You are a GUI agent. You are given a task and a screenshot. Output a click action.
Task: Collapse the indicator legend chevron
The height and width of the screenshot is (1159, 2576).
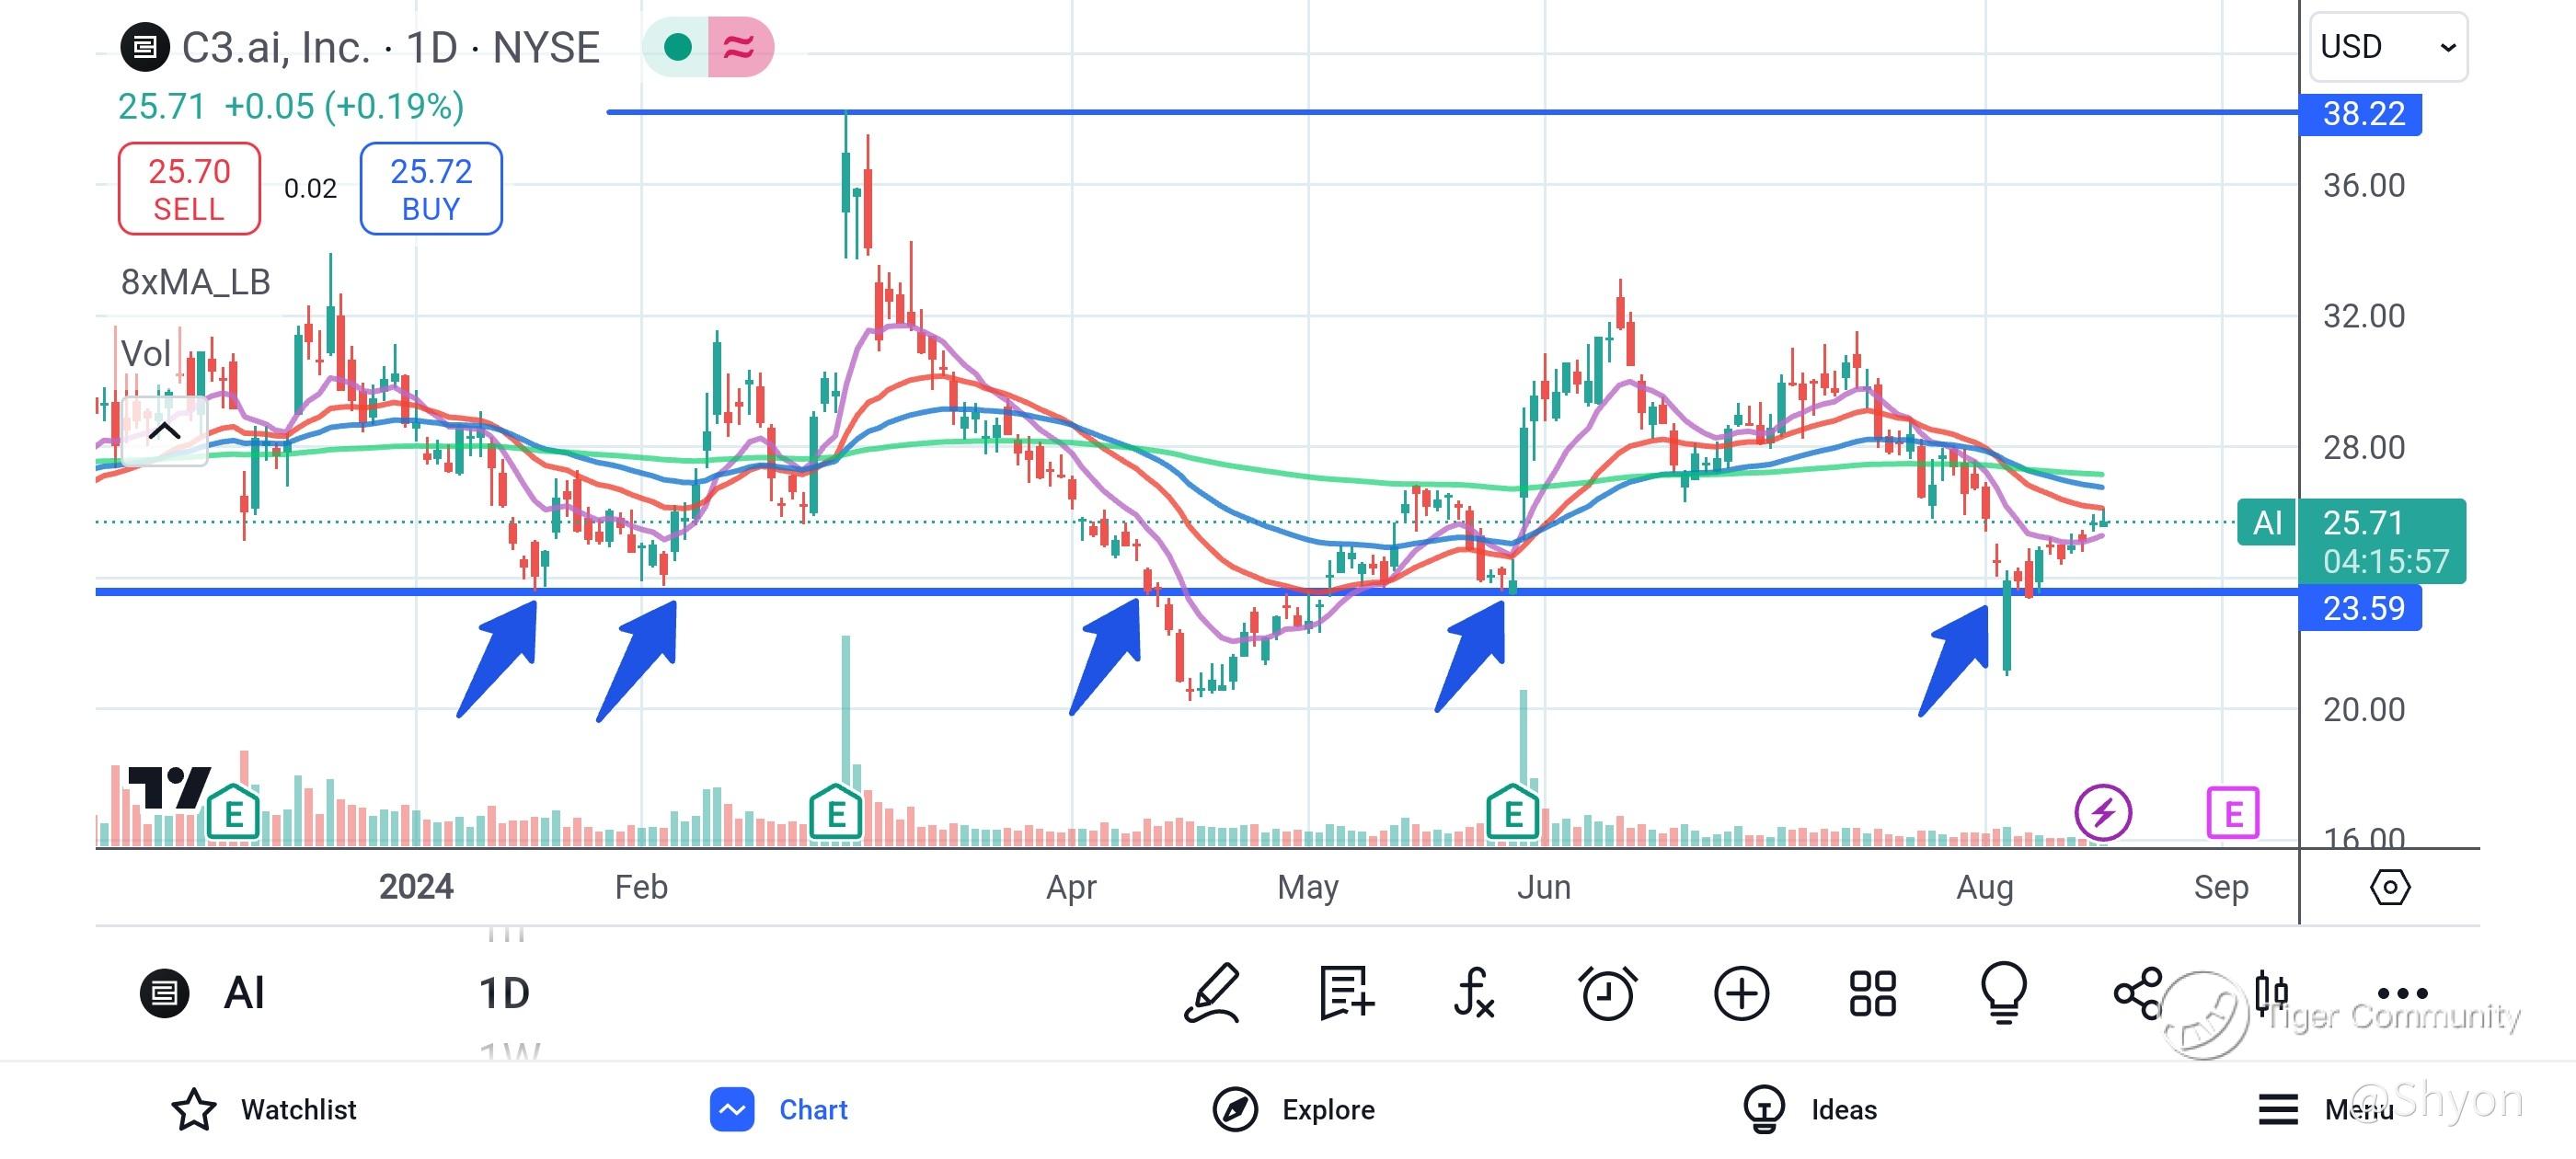click(164, 432)
